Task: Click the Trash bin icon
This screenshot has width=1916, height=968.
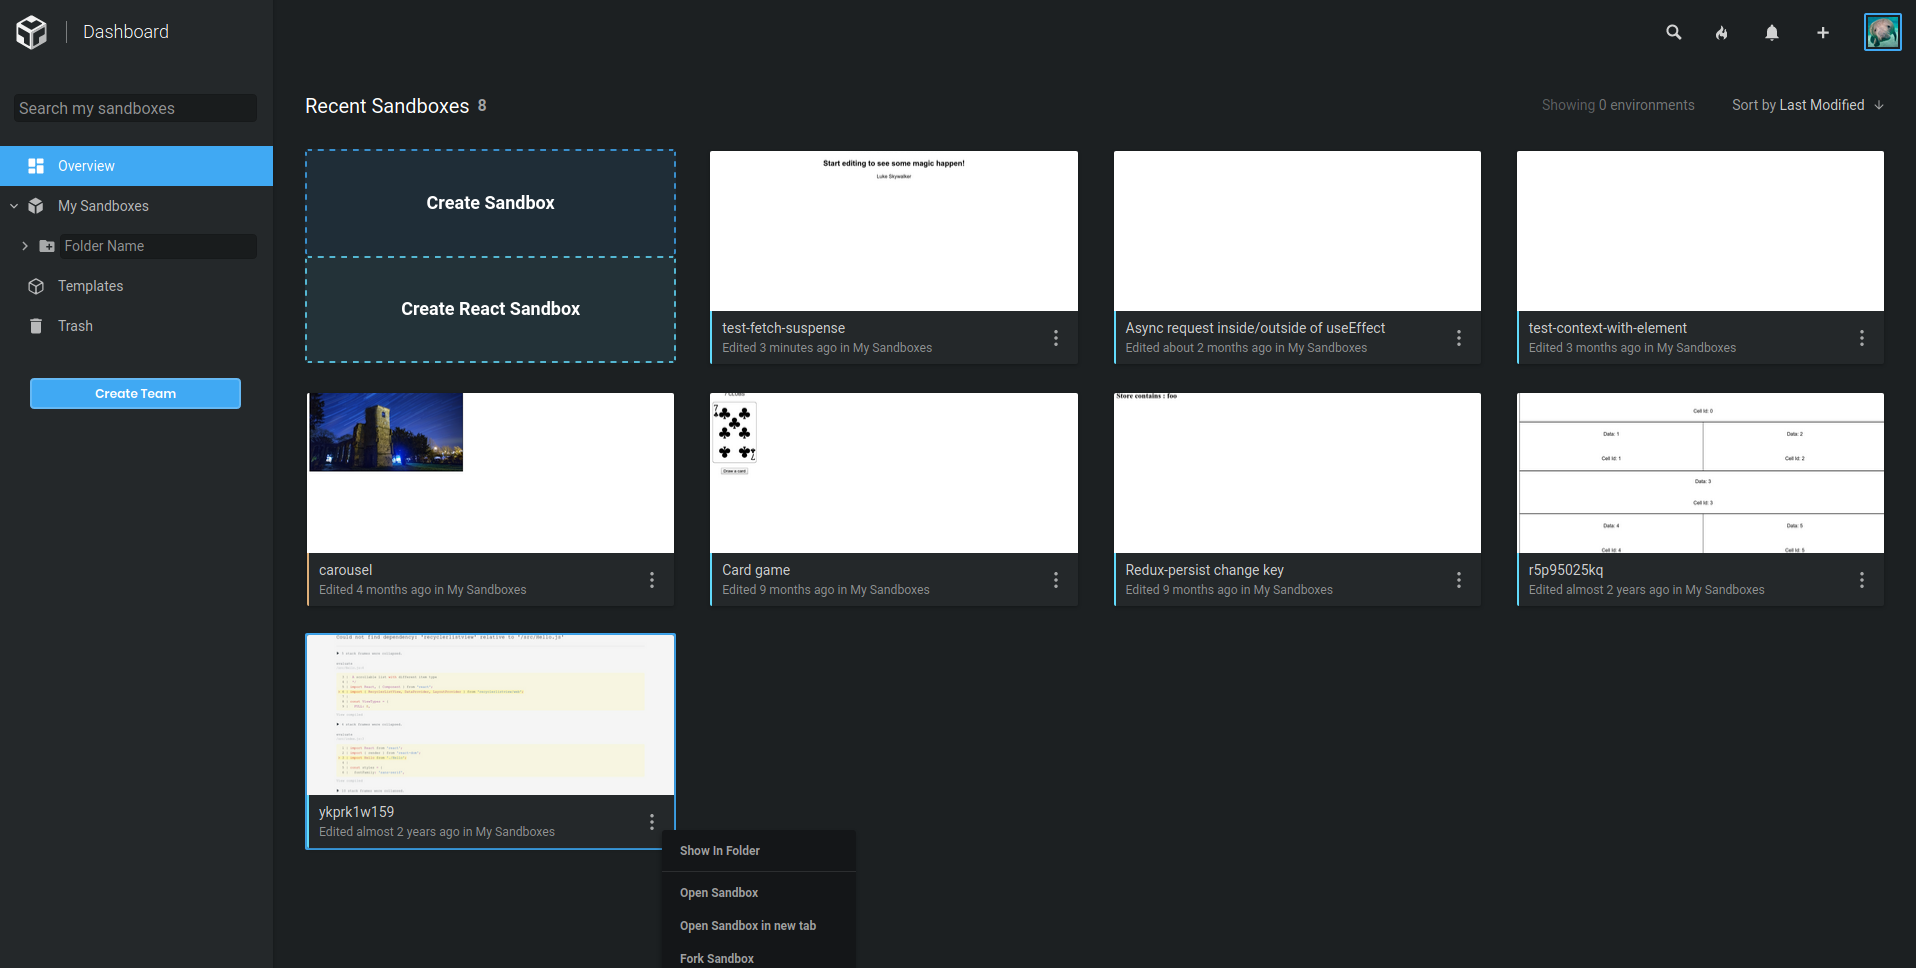Action: point(36,326)
